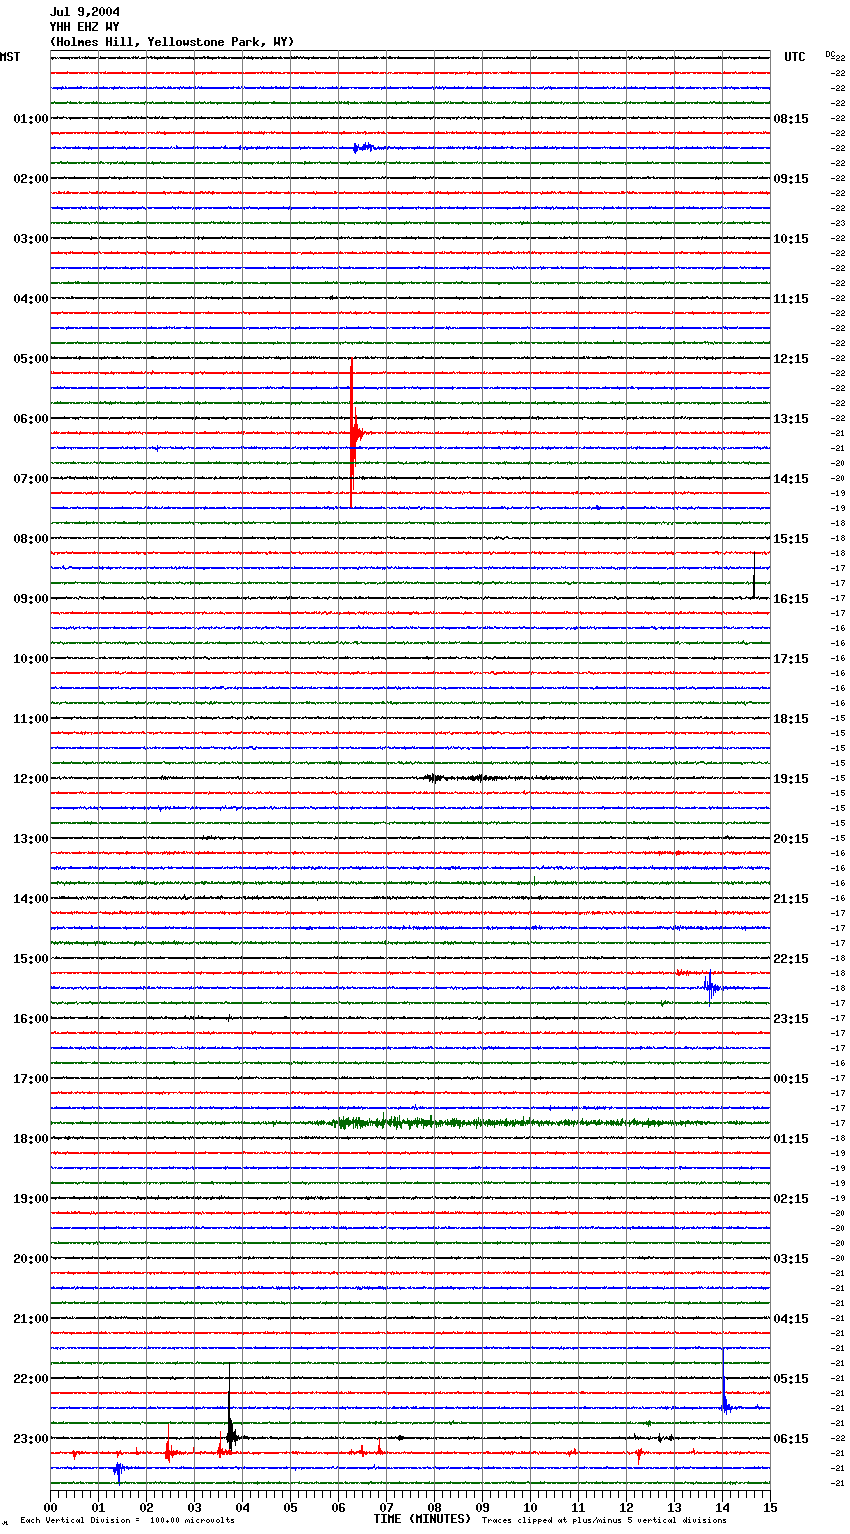Click the Holmes Hill, Yellowstone Park location label
Screen dimensions: 850x1534
pos(172,42)
